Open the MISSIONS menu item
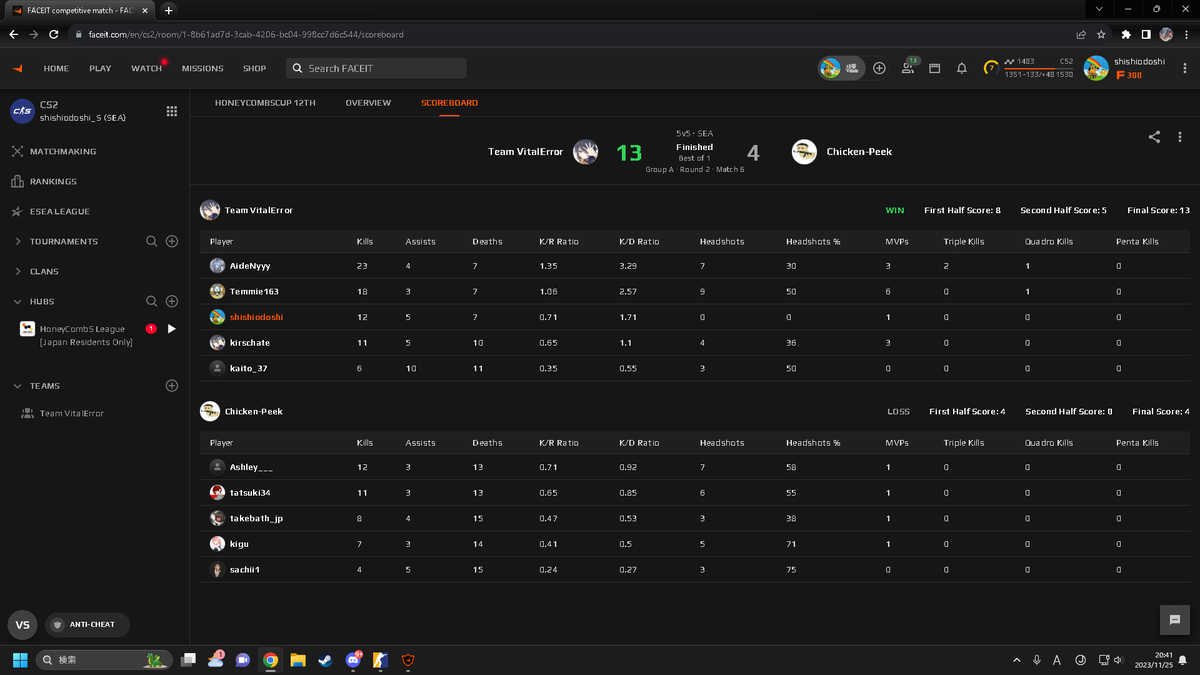This screenshot has height=675, width=1200. (x=203, y=68)
